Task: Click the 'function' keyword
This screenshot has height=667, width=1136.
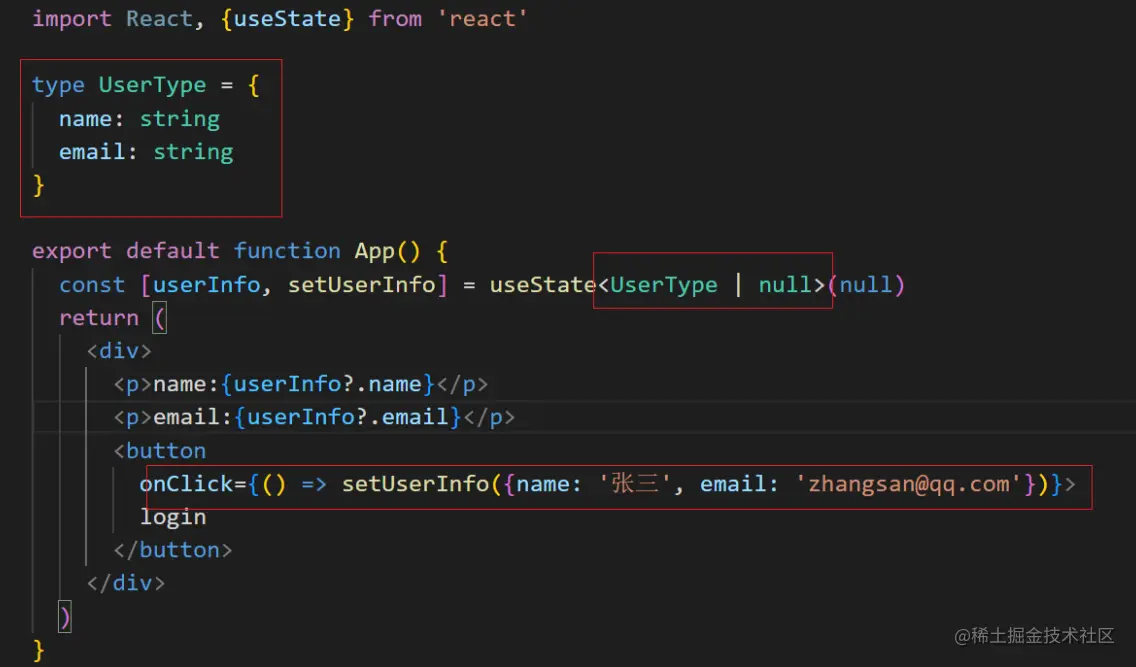Action: (287, 251)
